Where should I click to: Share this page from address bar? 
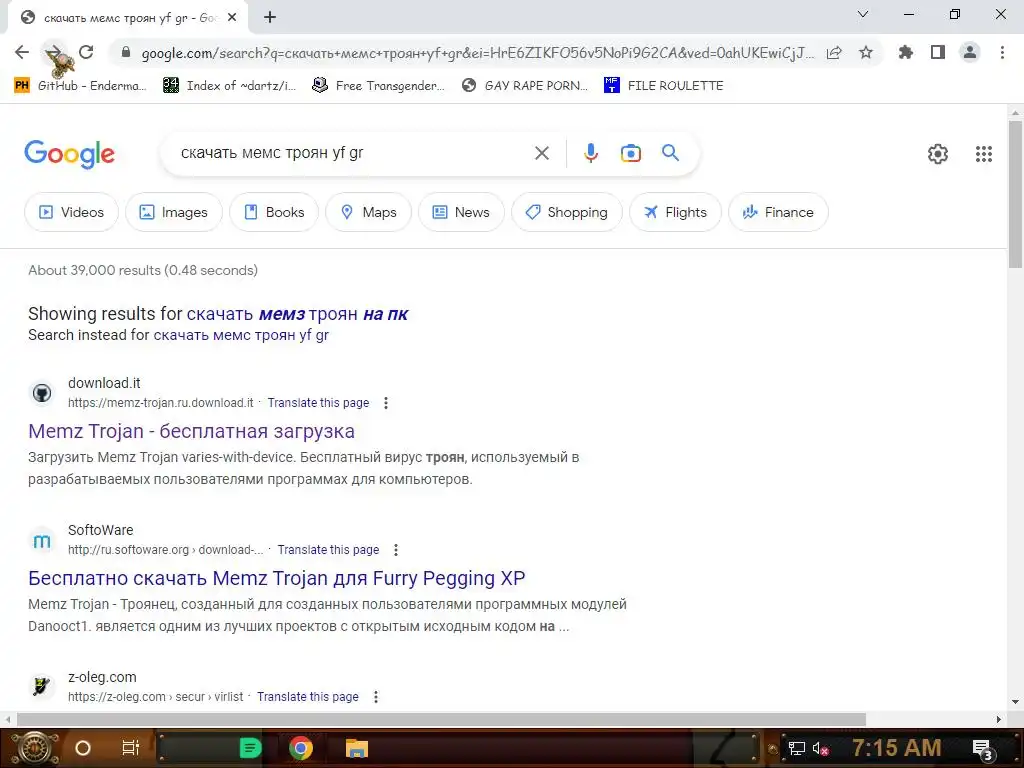pyautogui.click(x=834, y=53)
